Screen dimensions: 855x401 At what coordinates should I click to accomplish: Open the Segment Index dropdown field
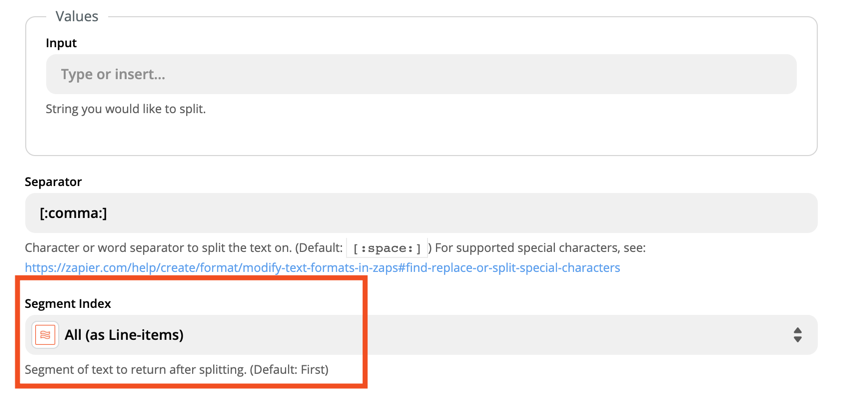(420, 335)
